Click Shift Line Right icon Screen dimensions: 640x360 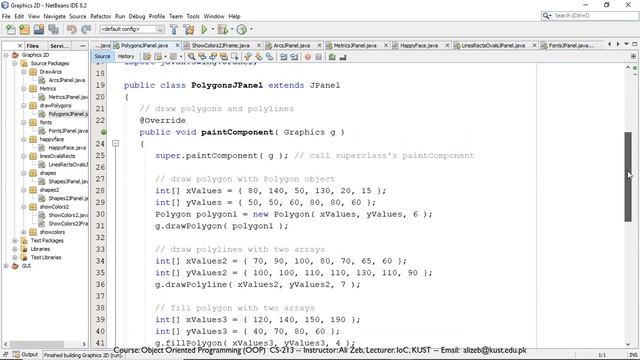[x=294, y=57]
